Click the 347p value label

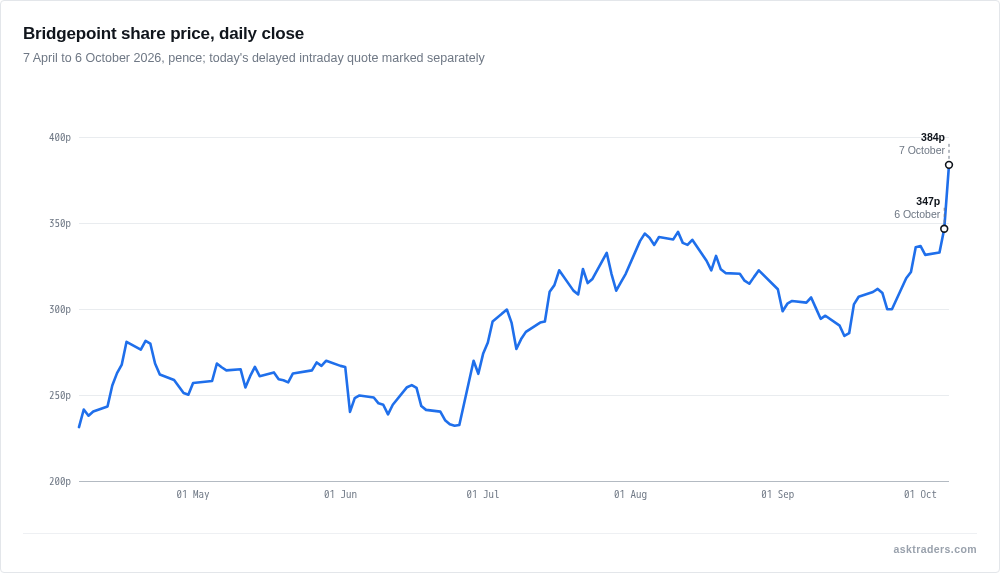(x=928, y=201)
